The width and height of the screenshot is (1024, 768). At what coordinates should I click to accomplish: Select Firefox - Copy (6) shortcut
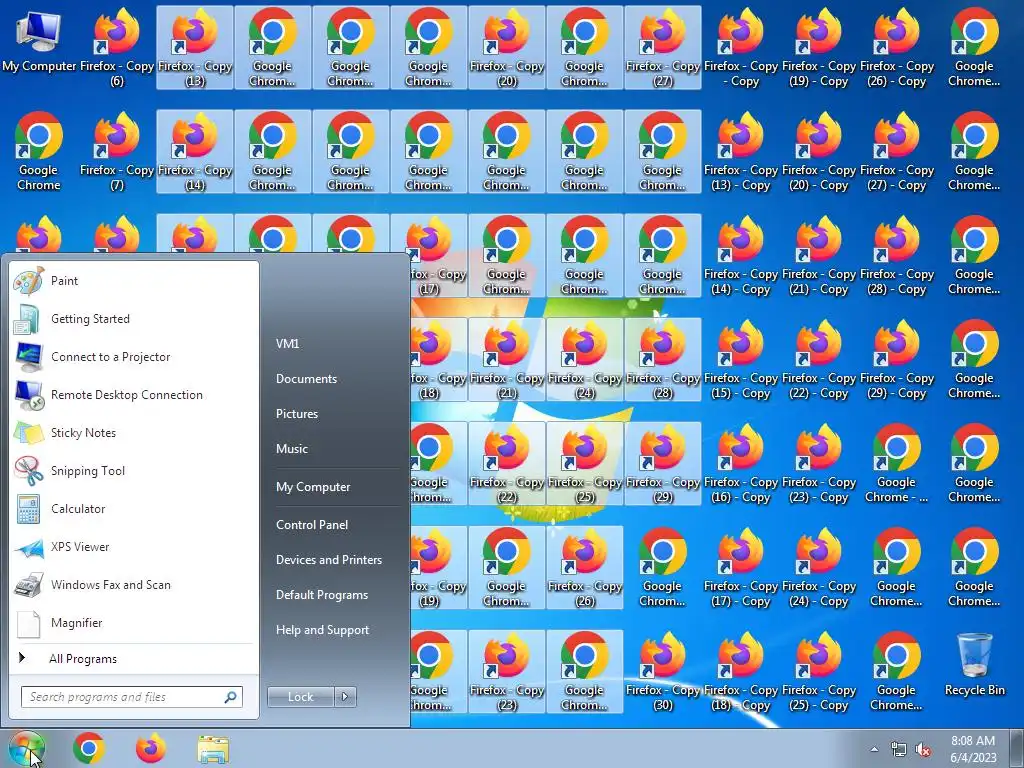click(x=117, y=48)
